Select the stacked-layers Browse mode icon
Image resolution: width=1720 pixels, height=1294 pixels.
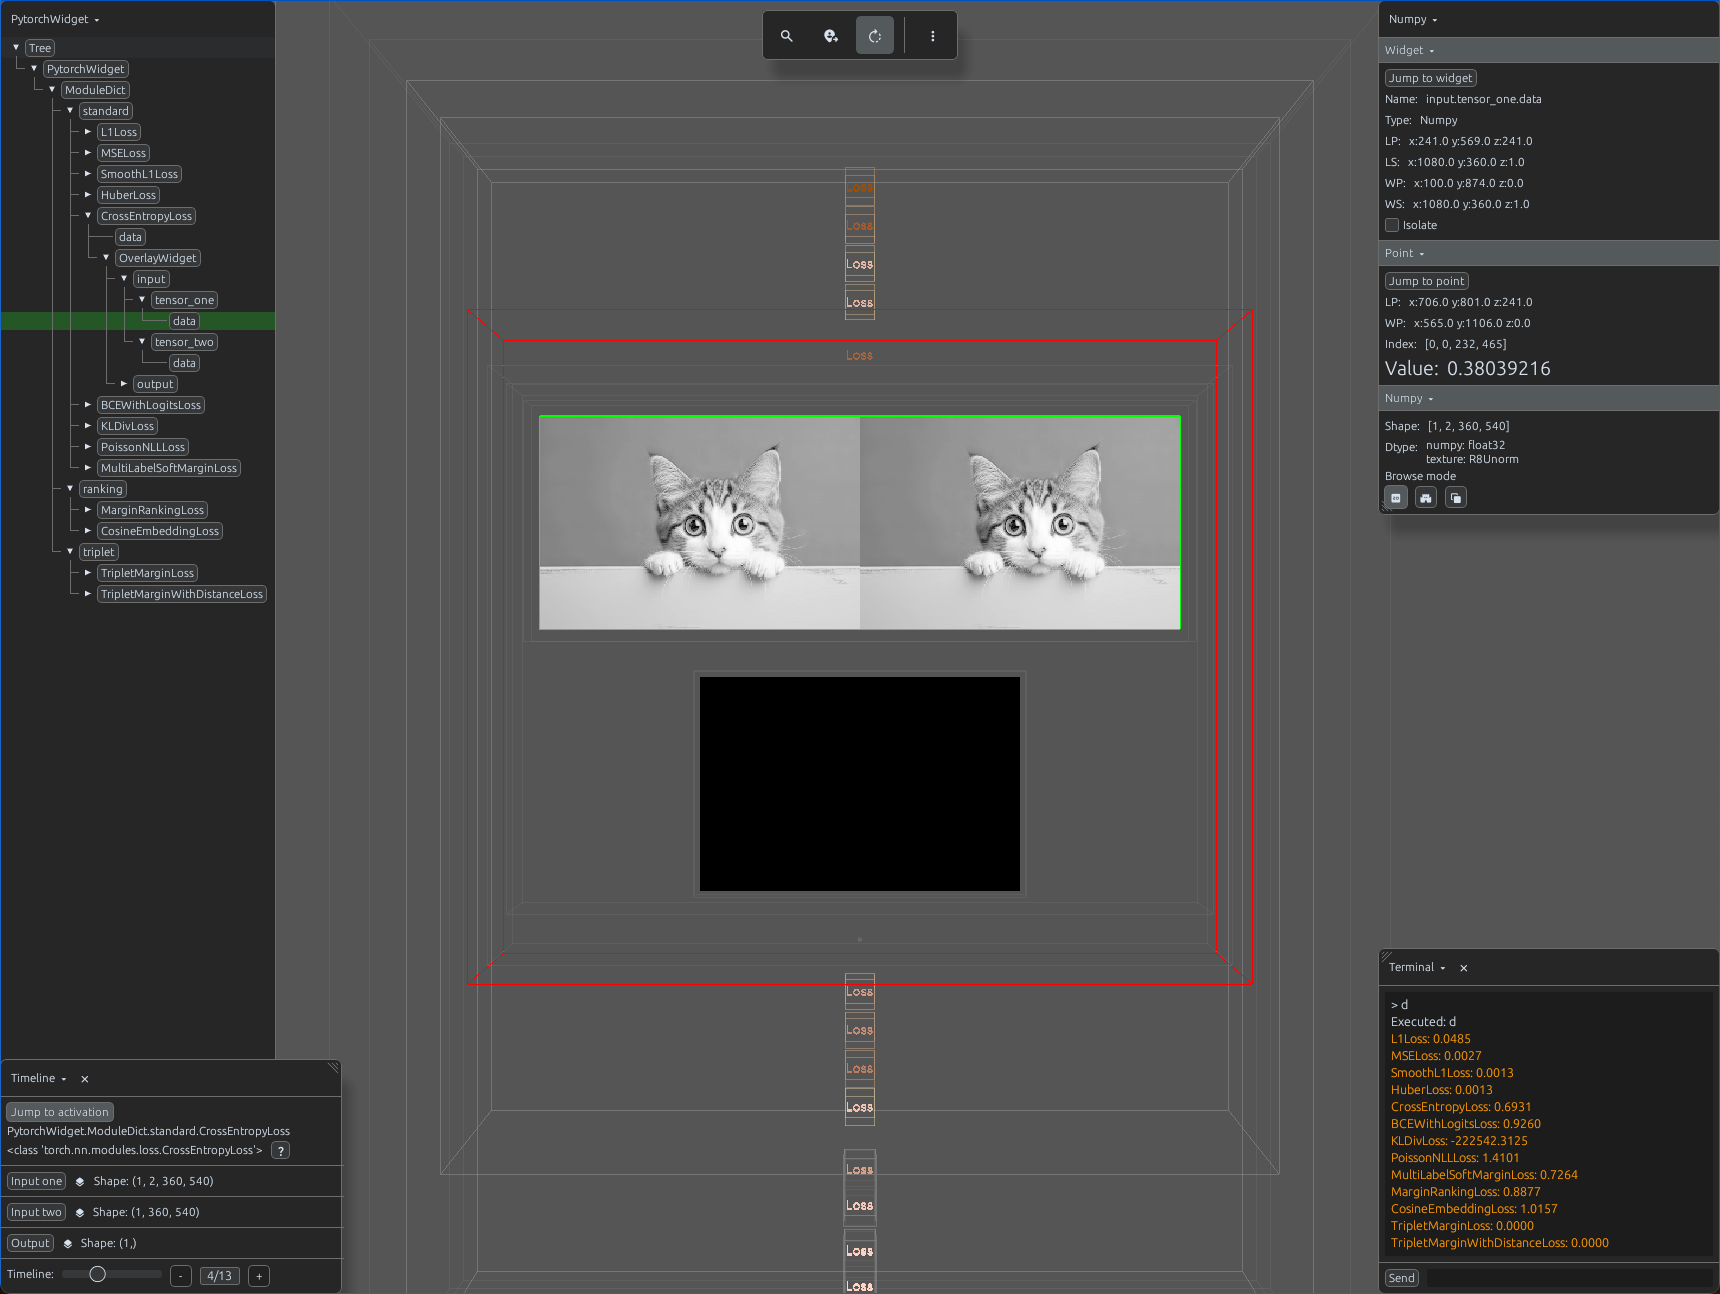[x=1456, y=498]
